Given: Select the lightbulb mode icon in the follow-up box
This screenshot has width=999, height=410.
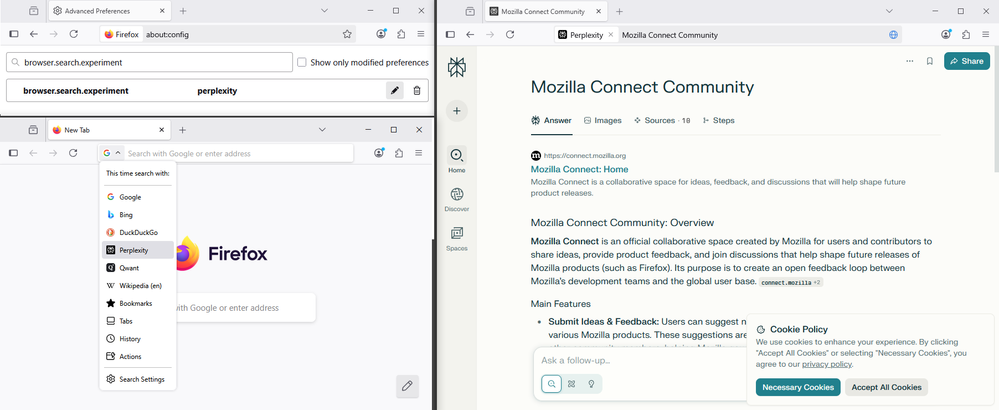Looking at the screenshot, I should pos(591,383).
